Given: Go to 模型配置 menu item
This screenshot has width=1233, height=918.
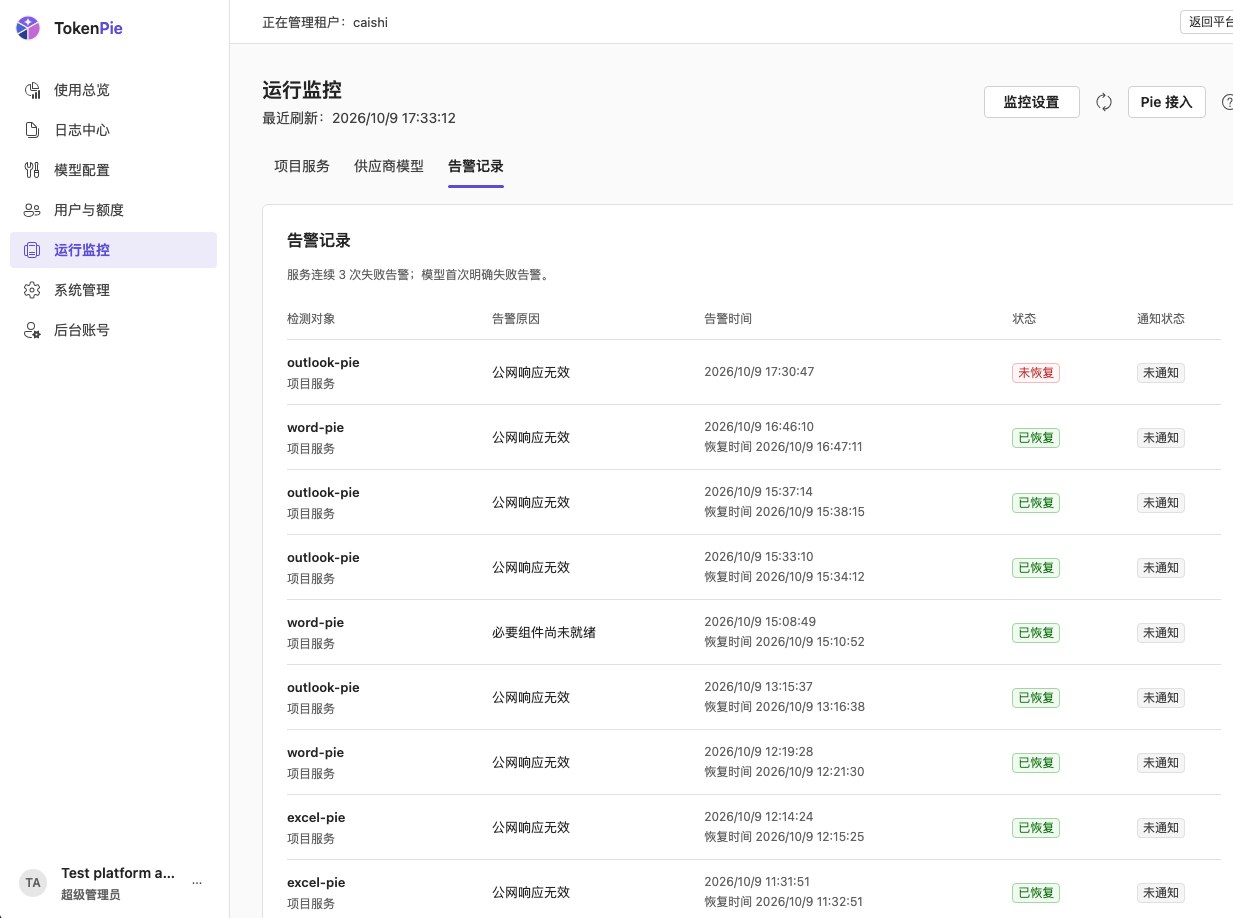Looking at the screenshot, I should point(113,170).
